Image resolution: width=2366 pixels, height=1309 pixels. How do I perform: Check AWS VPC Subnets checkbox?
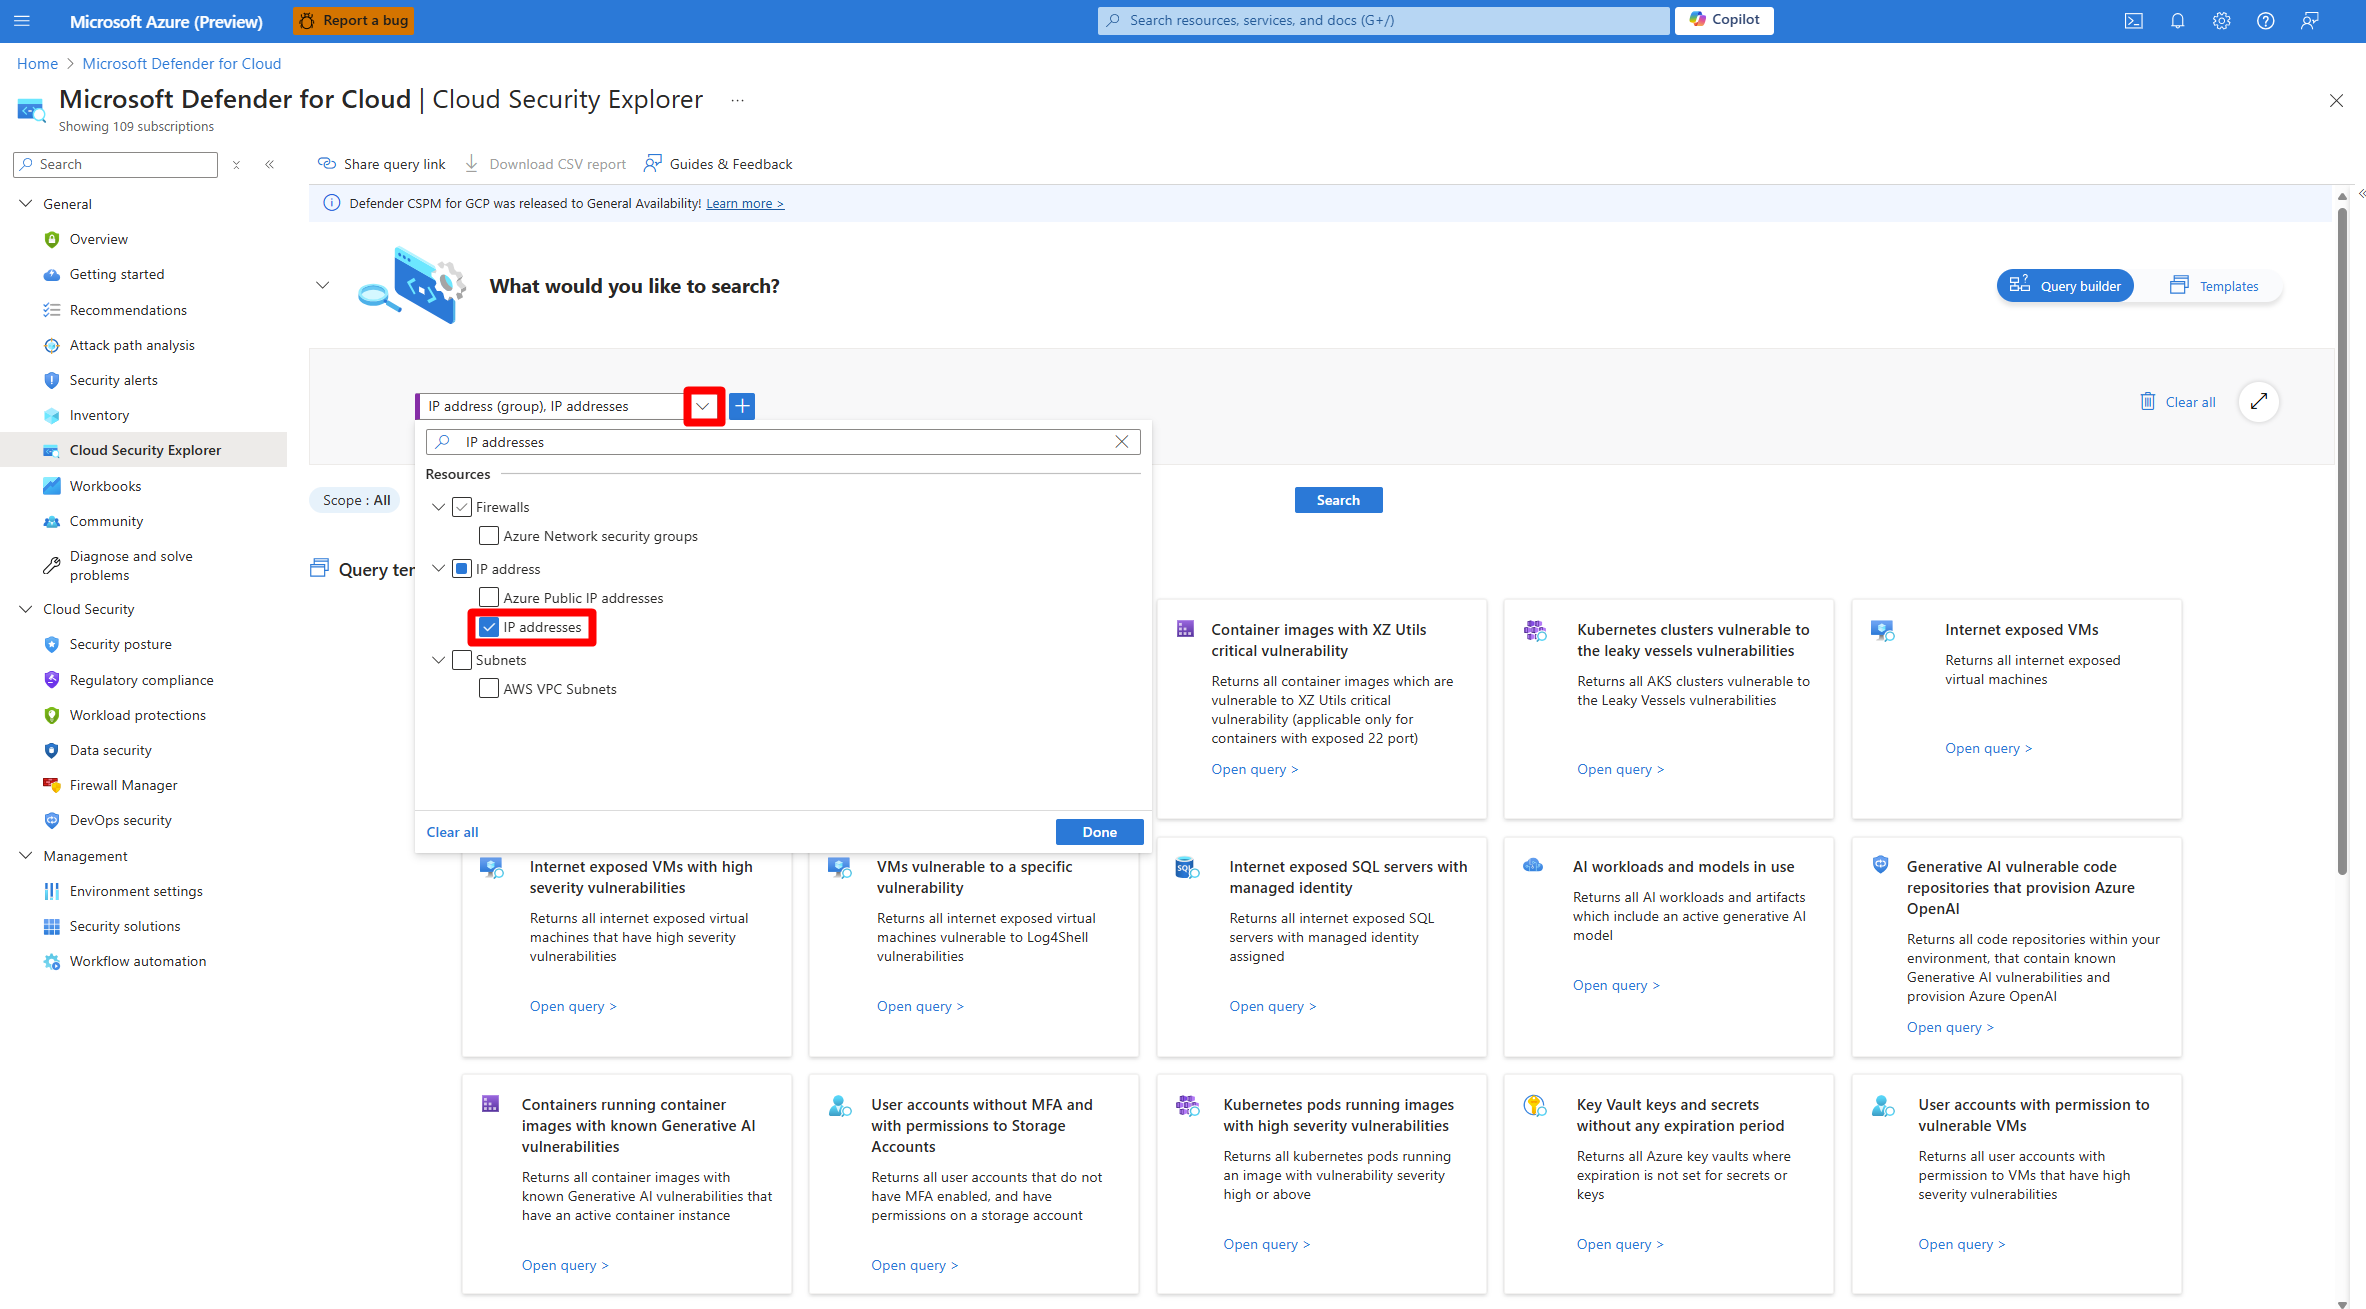[x=489, y=689]
